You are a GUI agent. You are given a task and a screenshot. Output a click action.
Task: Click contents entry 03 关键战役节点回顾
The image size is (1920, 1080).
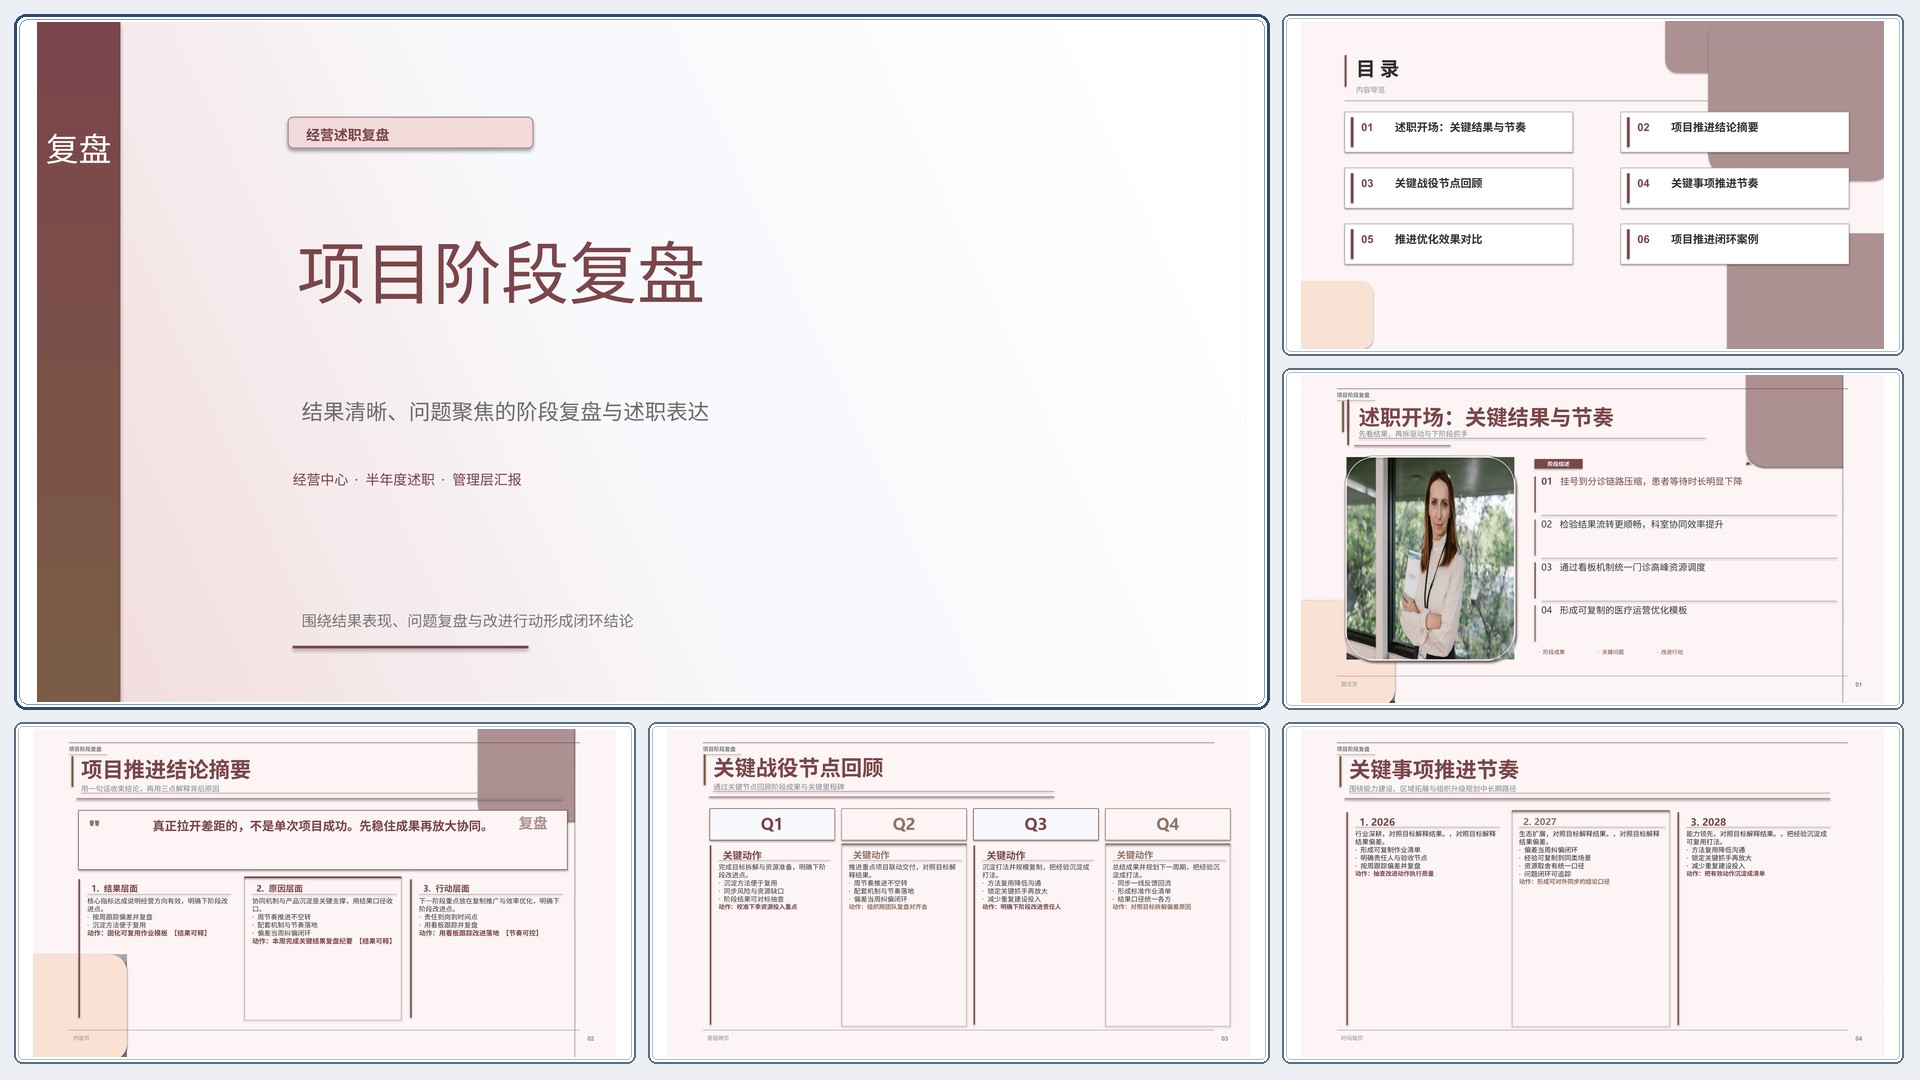(x=1459, y=187)
